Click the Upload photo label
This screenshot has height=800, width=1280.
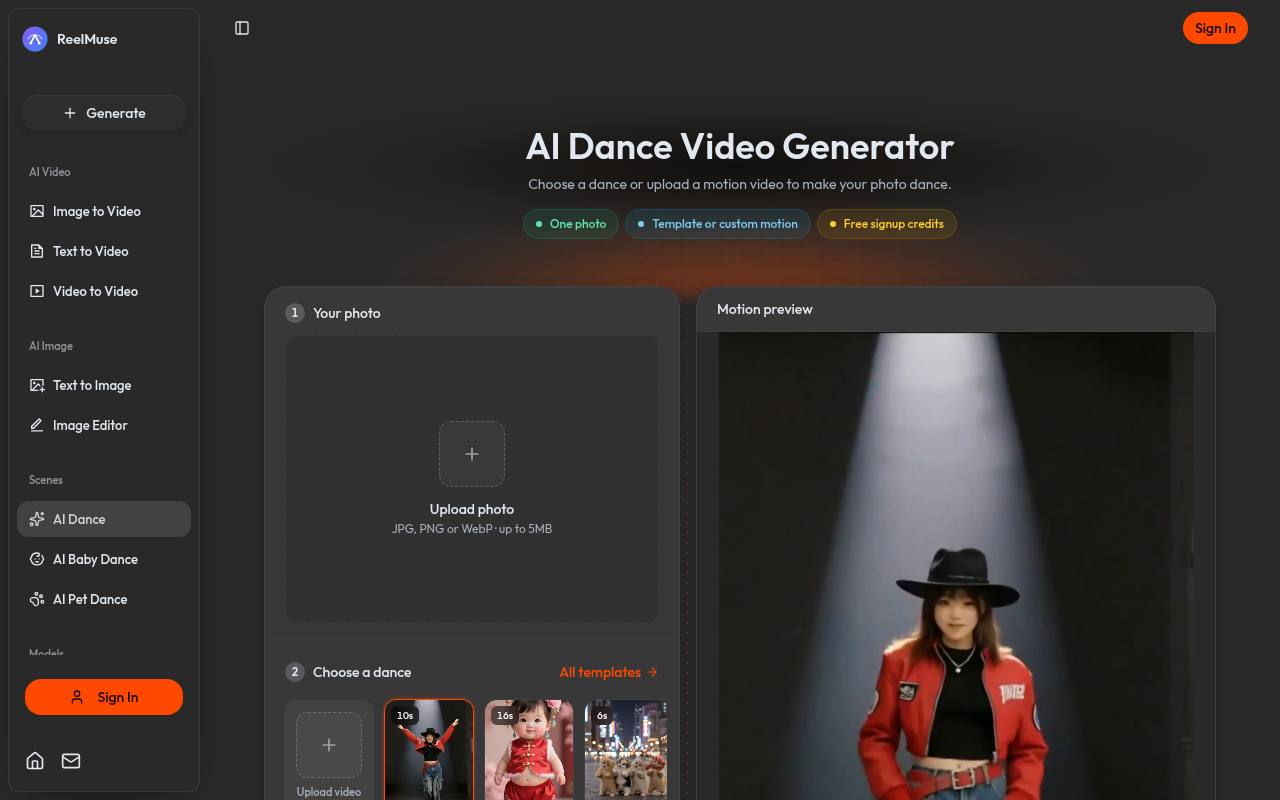click(472, 509)
